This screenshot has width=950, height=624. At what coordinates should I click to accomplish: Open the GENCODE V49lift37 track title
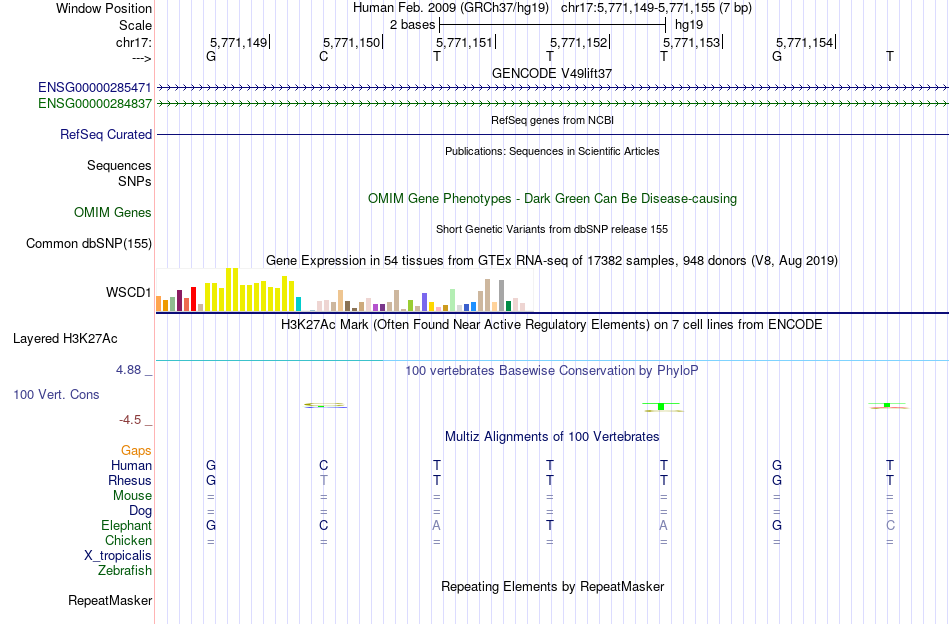tap(552, 73)
